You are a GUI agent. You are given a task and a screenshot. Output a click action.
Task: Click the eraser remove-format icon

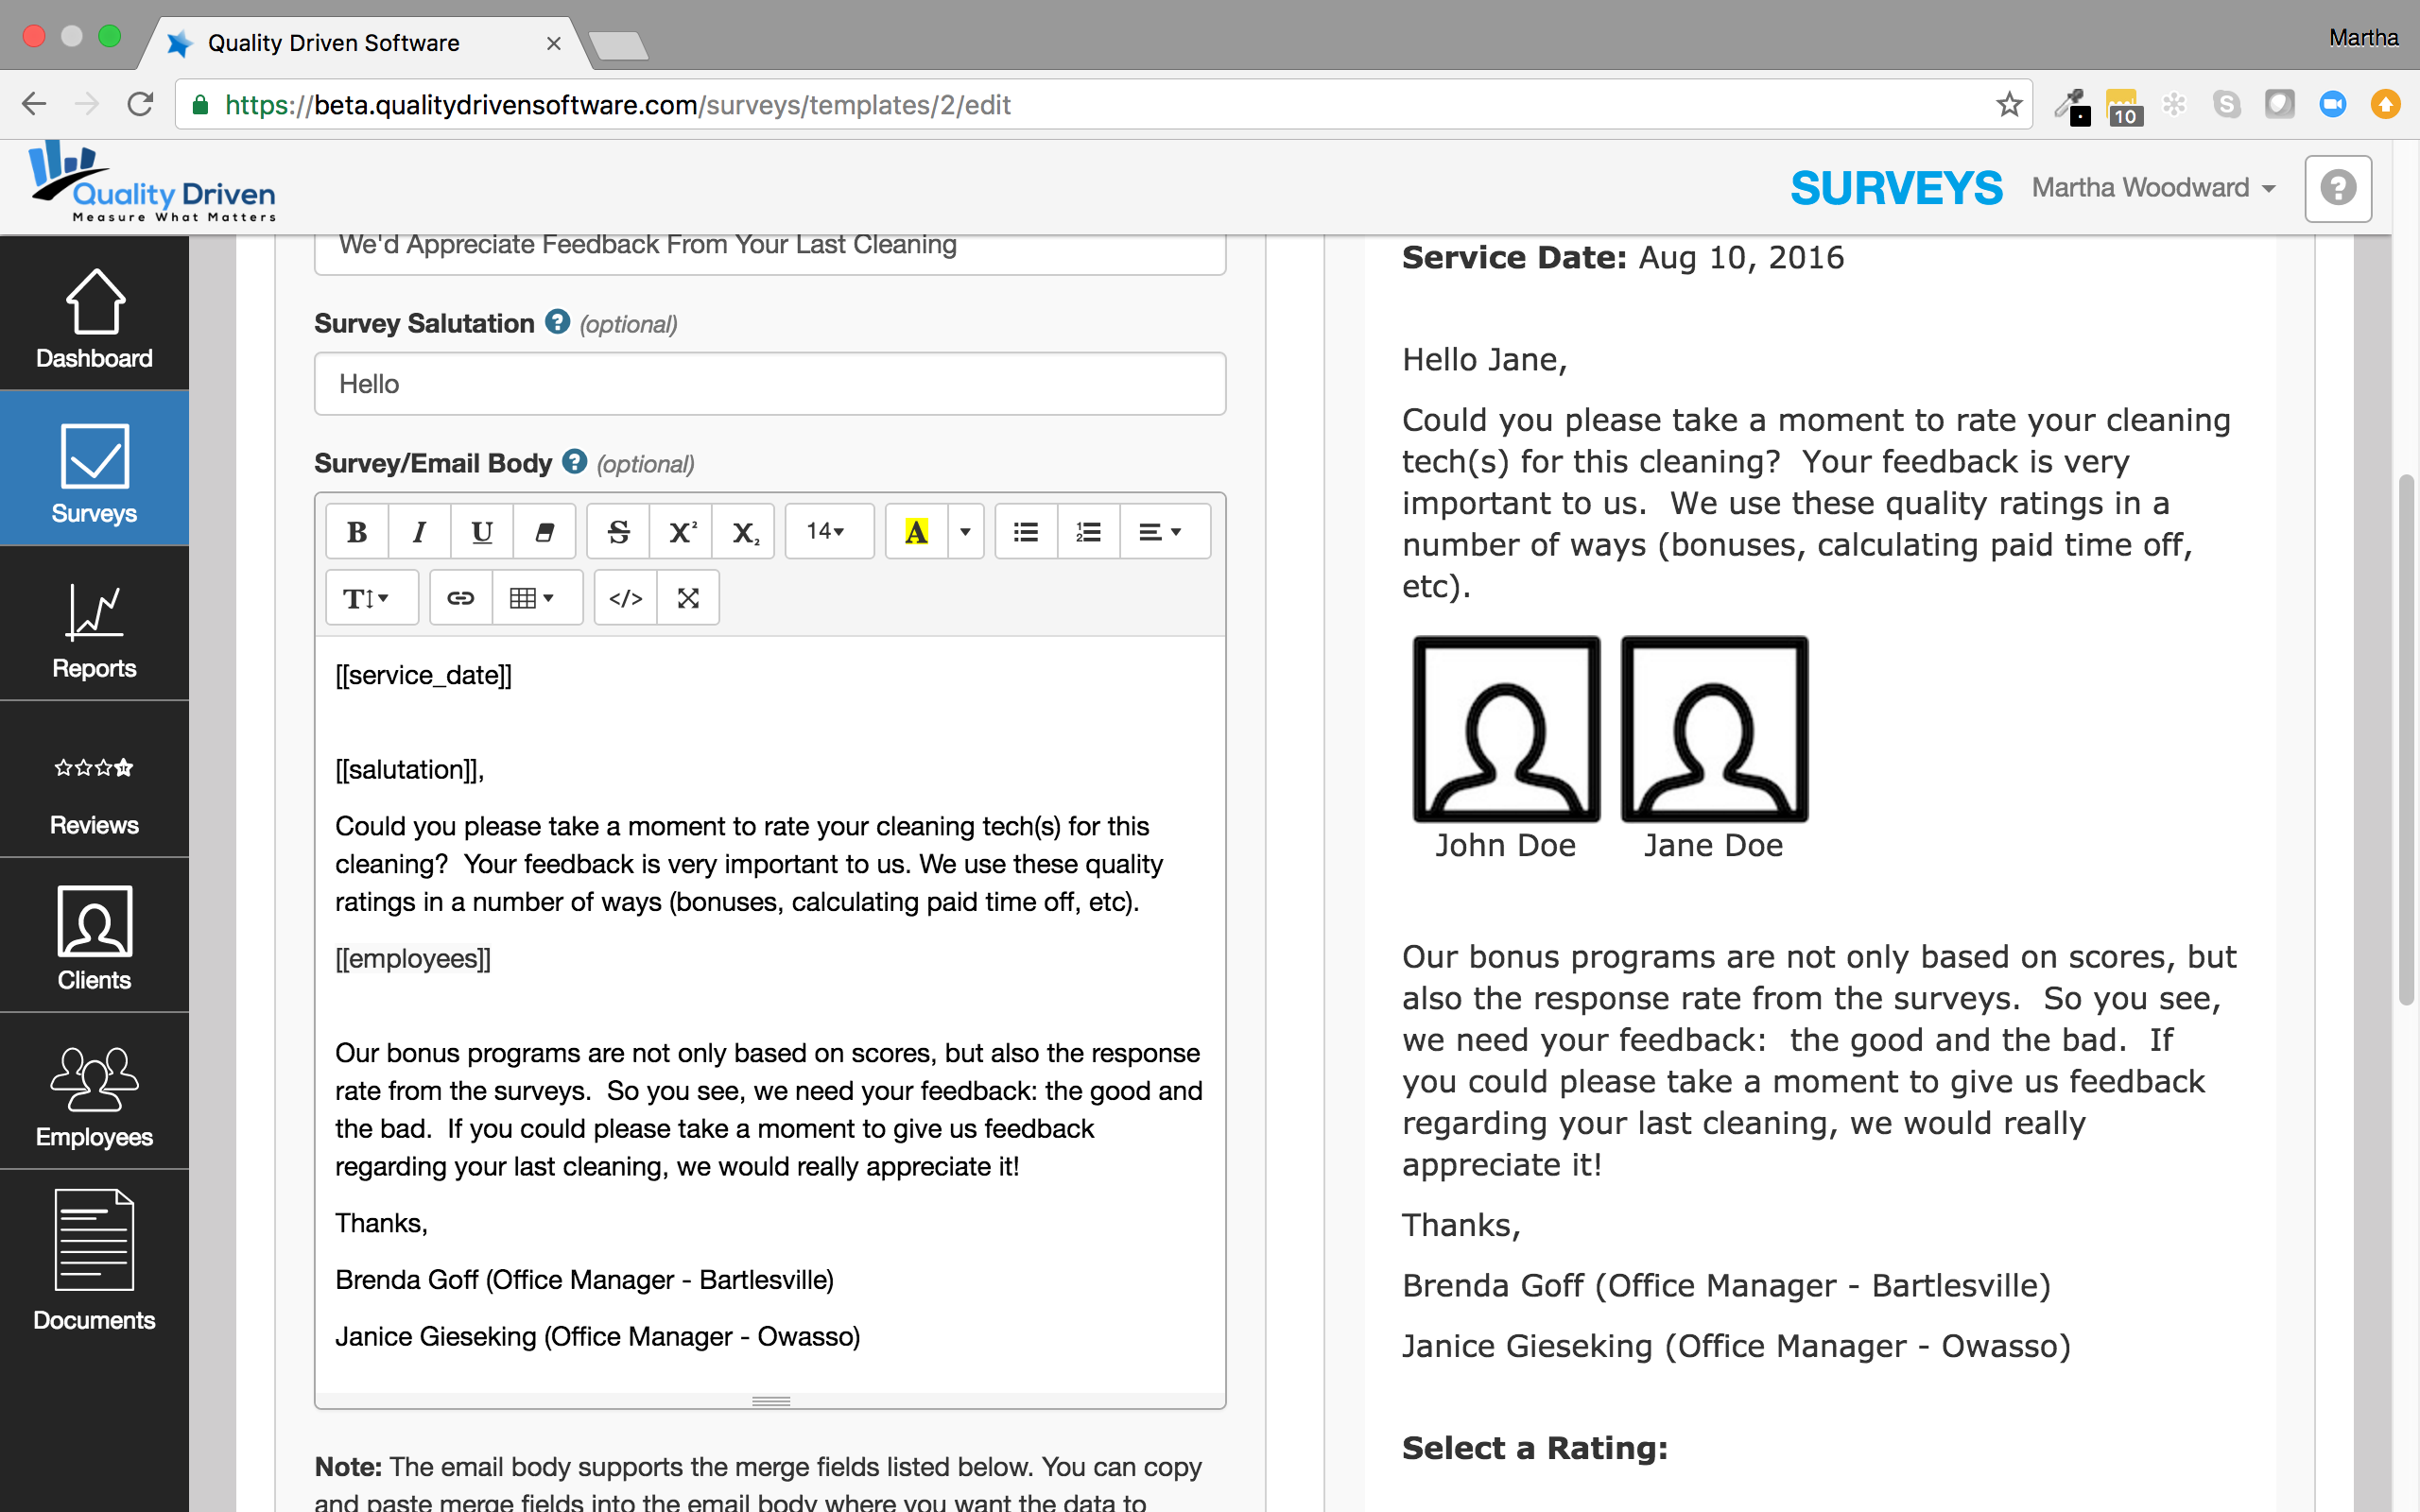(544, 532)
